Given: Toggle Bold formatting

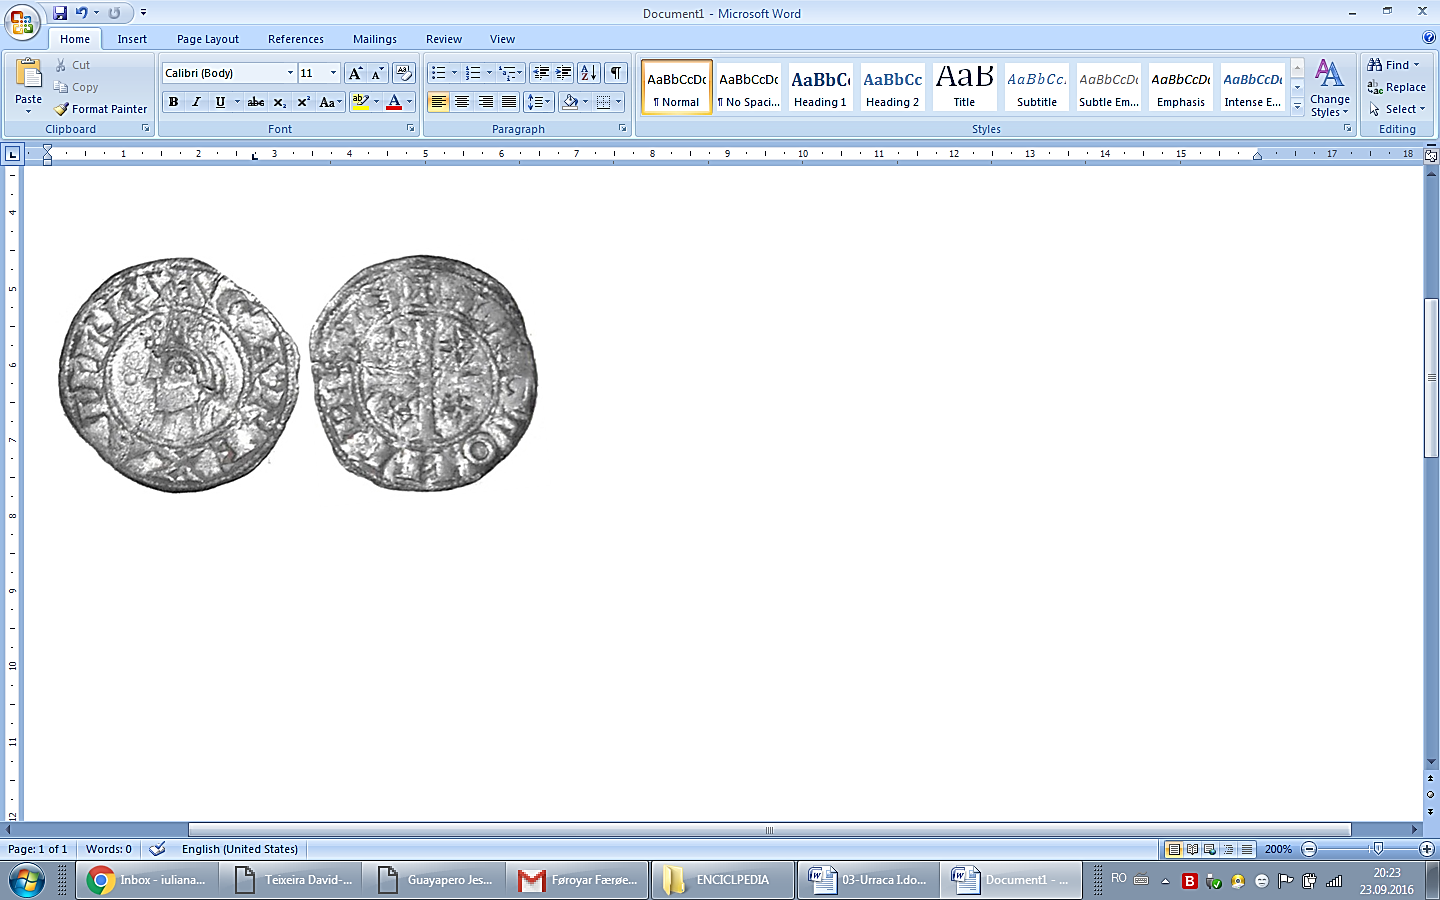Looking at the screenshot, I should [x=173, y=102].
